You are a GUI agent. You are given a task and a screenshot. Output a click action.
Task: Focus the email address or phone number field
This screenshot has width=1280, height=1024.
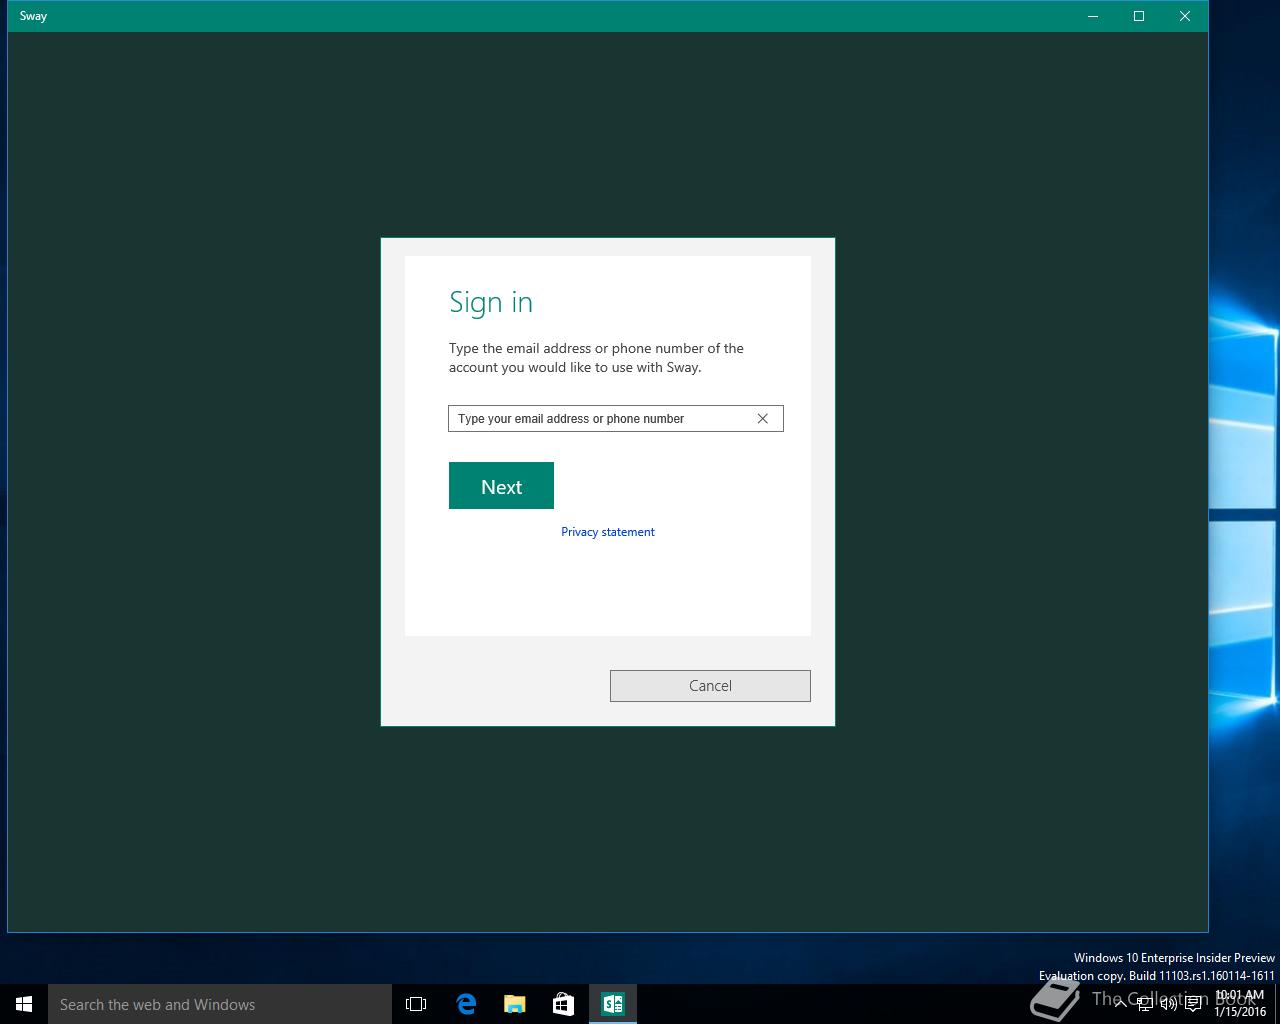click(x=600, y=419)
